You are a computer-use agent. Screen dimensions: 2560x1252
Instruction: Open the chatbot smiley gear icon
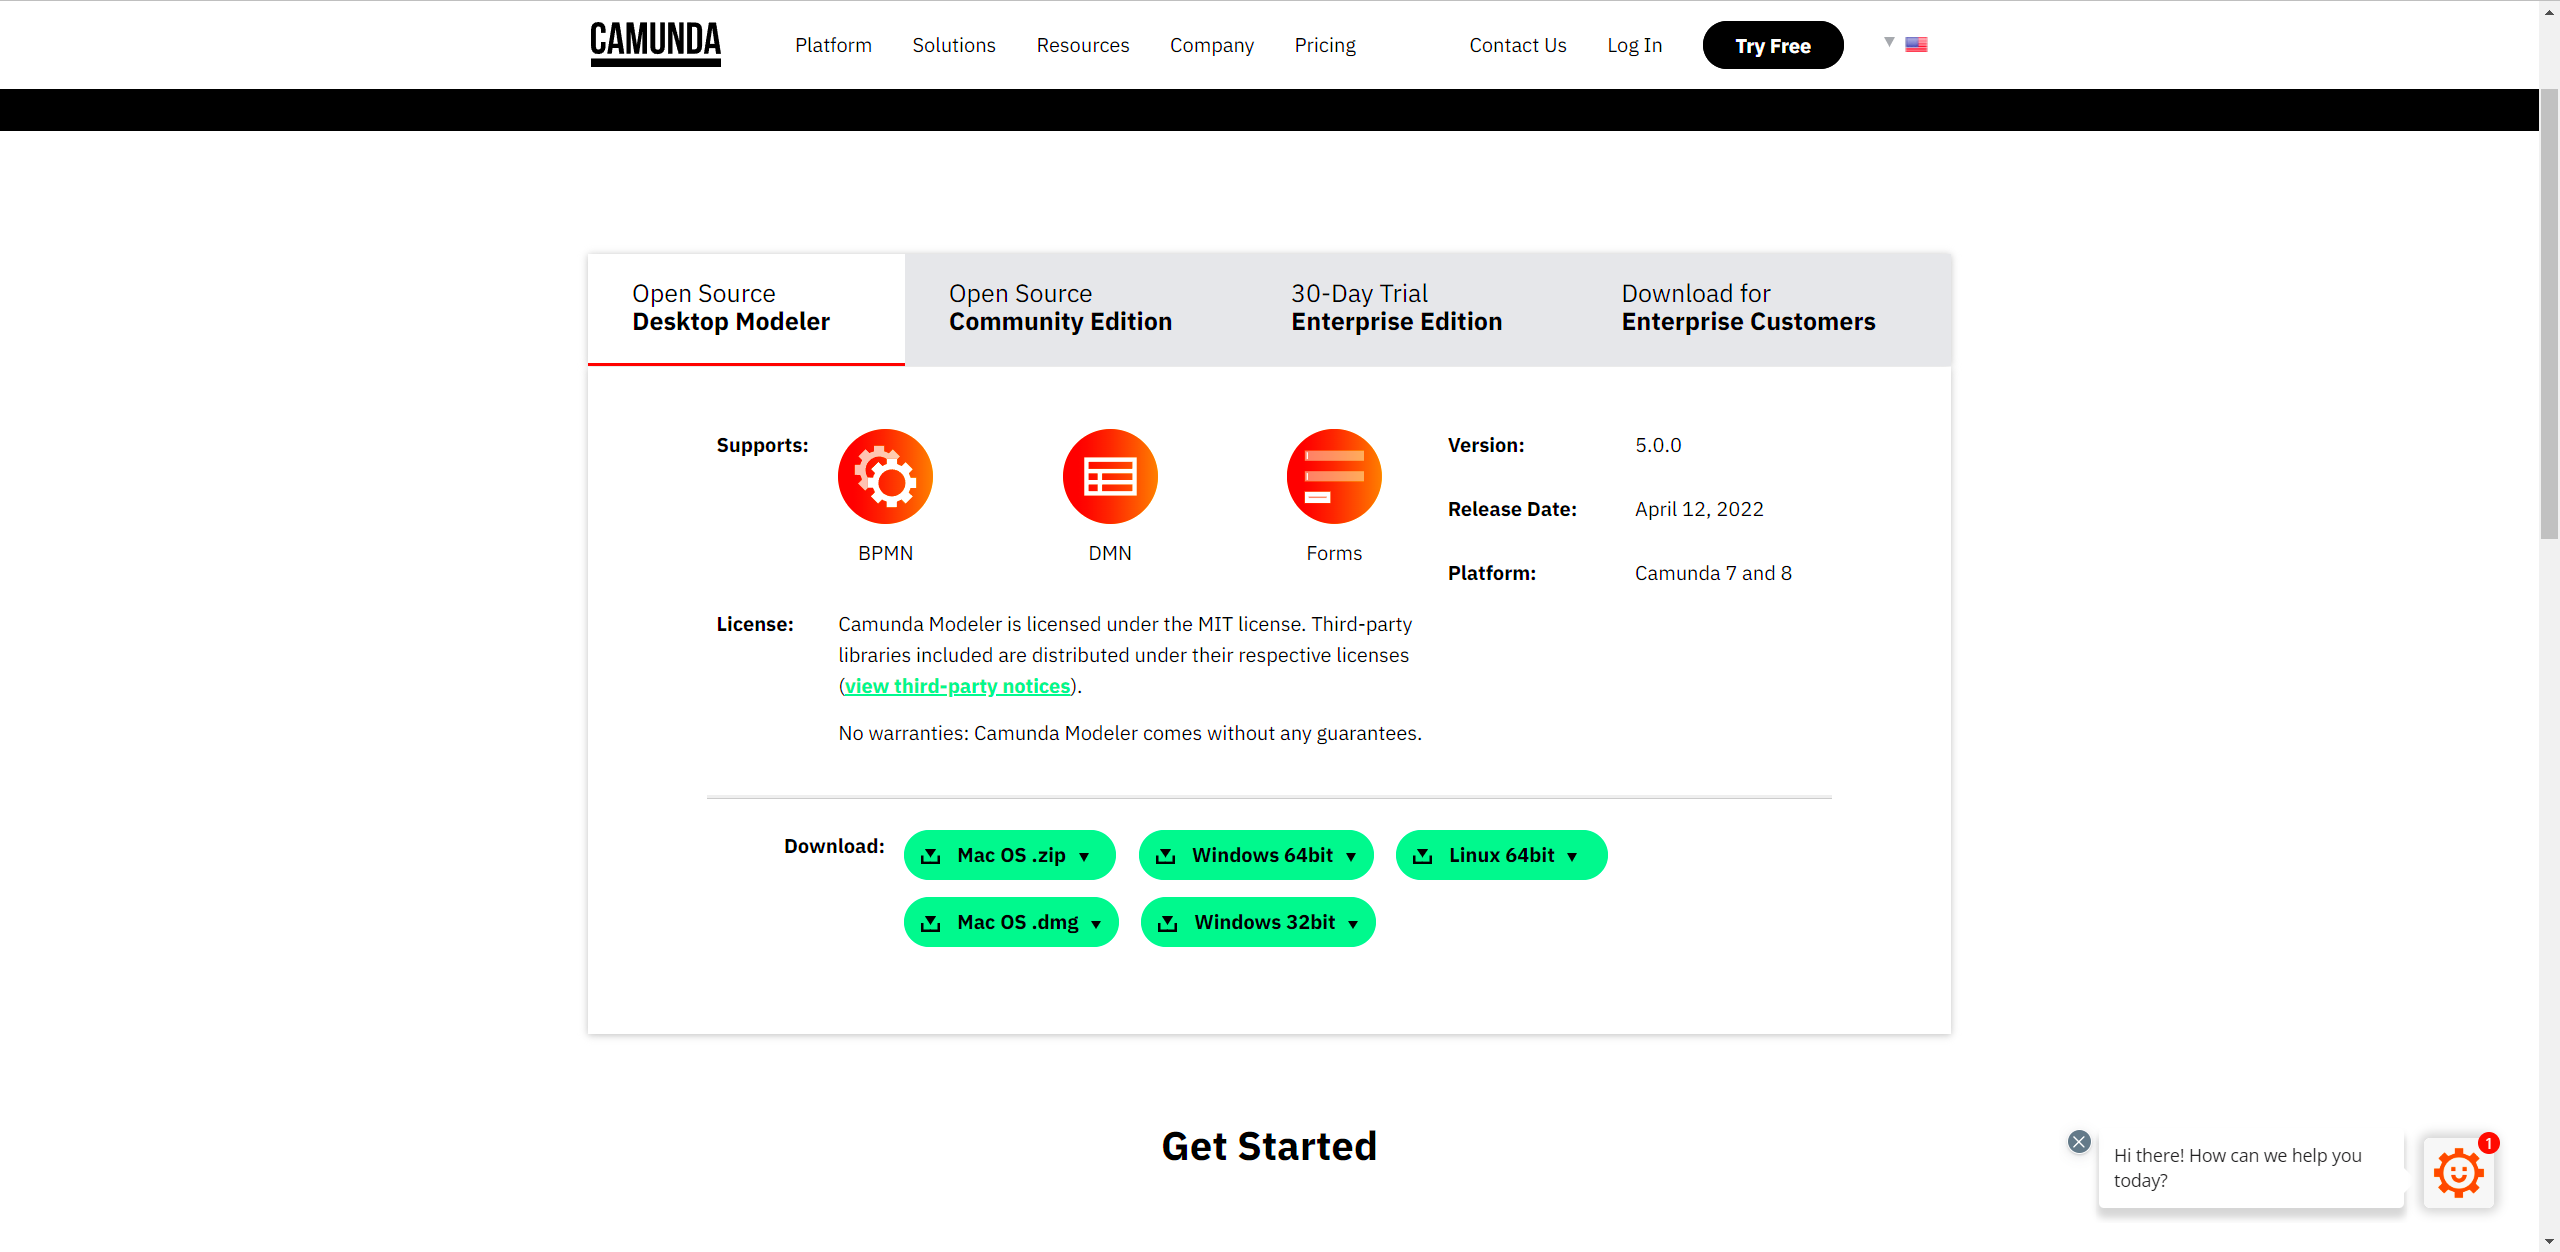pos(2459,1173)
